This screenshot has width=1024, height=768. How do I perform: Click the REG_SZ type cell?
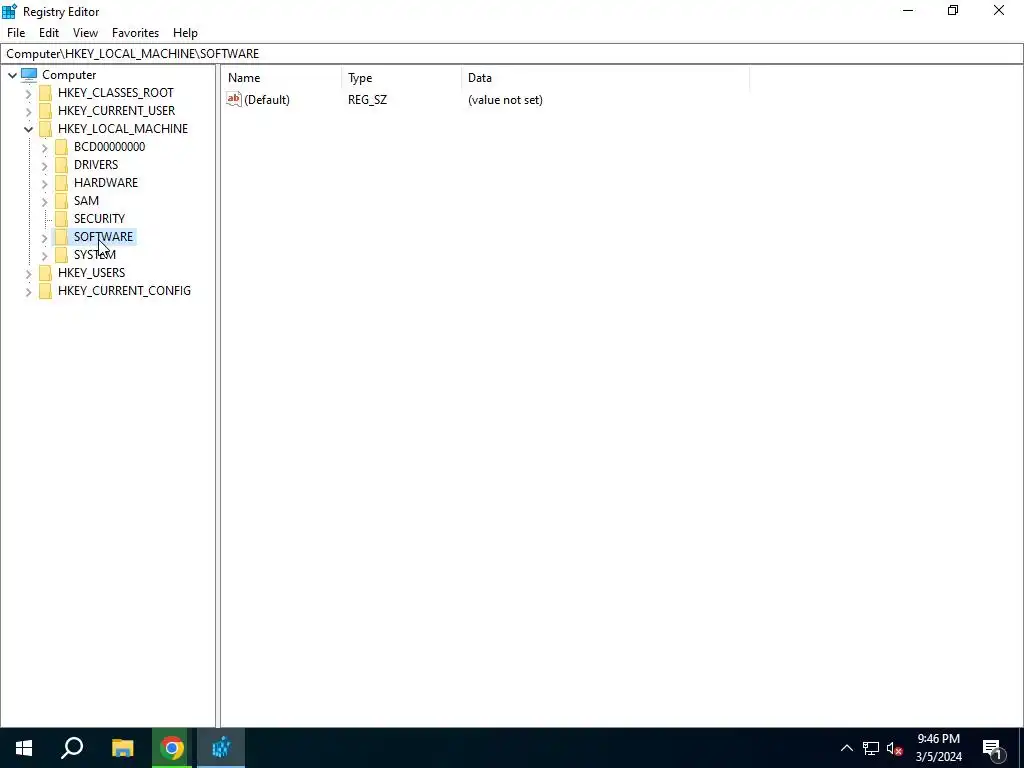[x=367, y=100]
